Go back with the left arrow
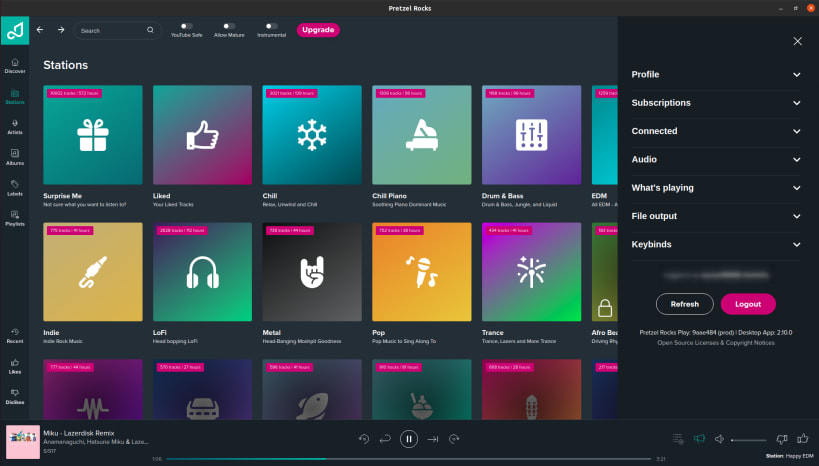The width and height of the screenshot is (819, 466). coord(40,30)
